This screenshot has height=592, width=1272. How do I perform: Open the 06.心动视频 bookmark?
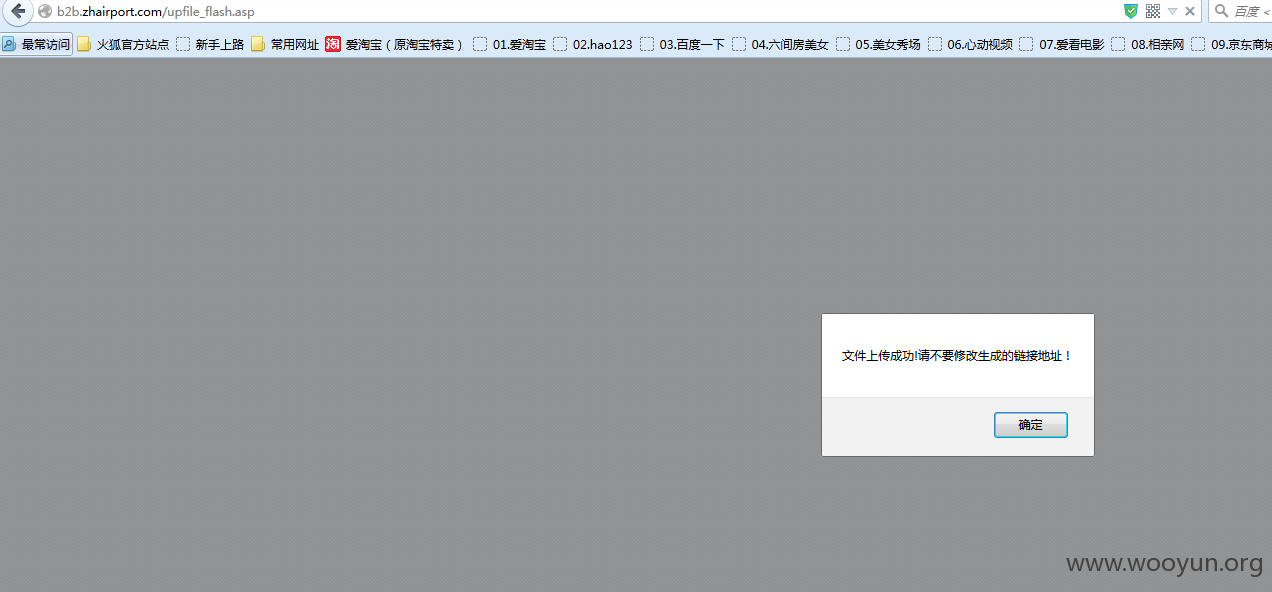(970, 44)
